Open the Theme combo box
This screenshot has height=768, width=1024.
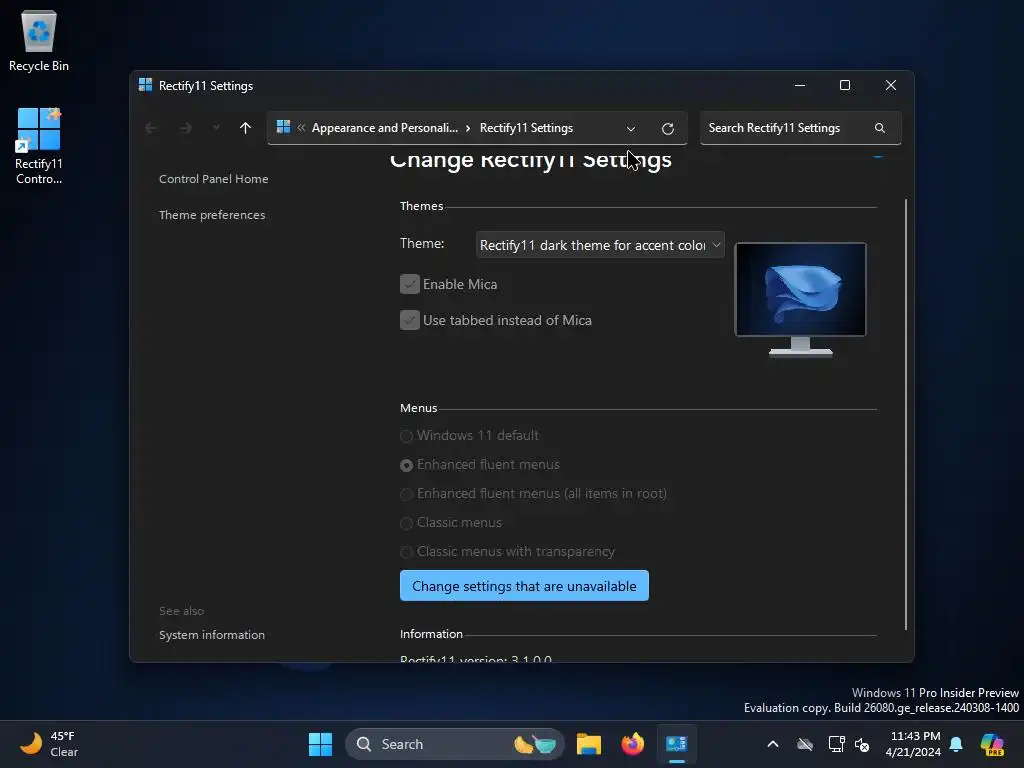coord(600,245)
